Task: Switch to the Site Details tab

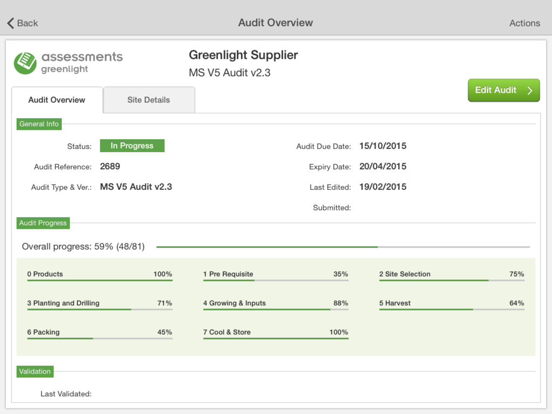Action: pos(149,100)
